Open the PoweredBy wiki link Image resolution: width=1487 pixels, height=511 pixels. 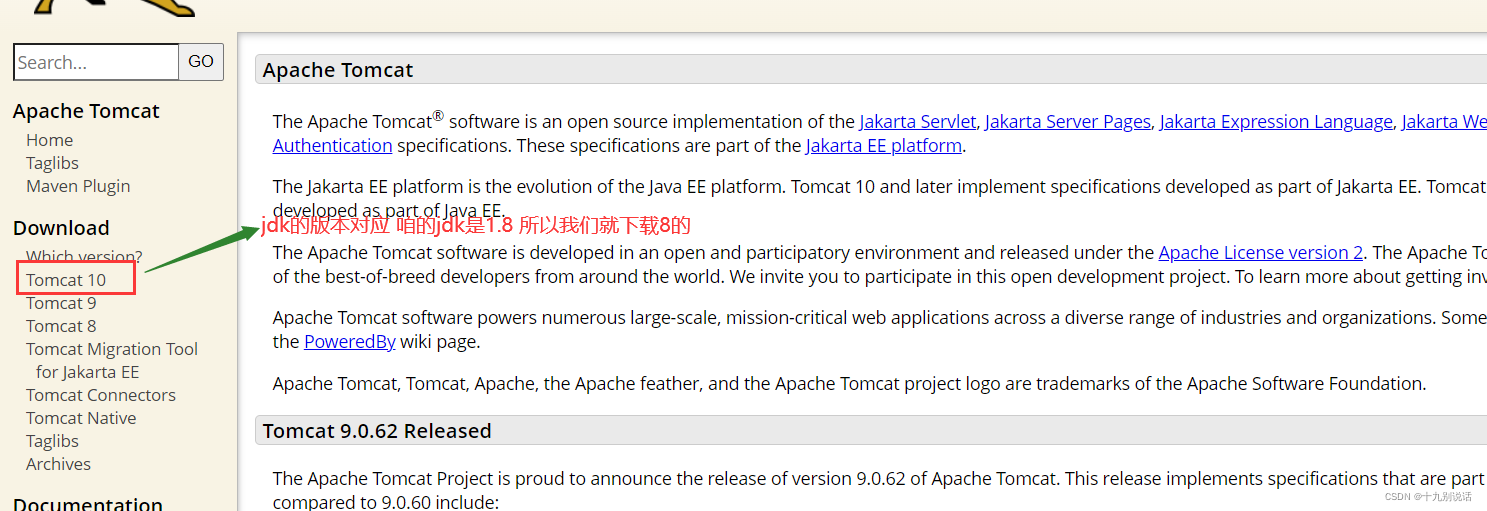coord(350,342)
